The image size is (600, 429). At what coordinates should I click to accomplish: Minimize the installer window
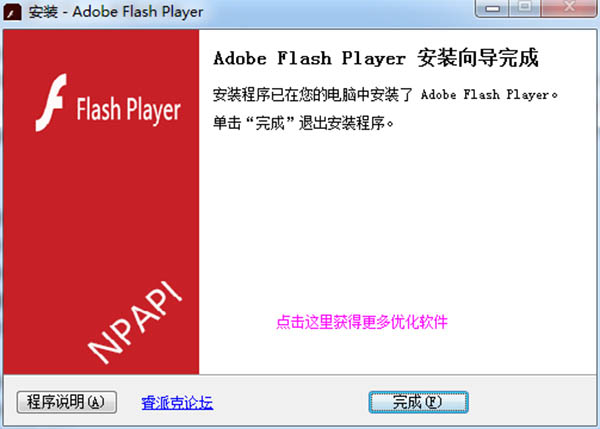click(x=492, y=8)
